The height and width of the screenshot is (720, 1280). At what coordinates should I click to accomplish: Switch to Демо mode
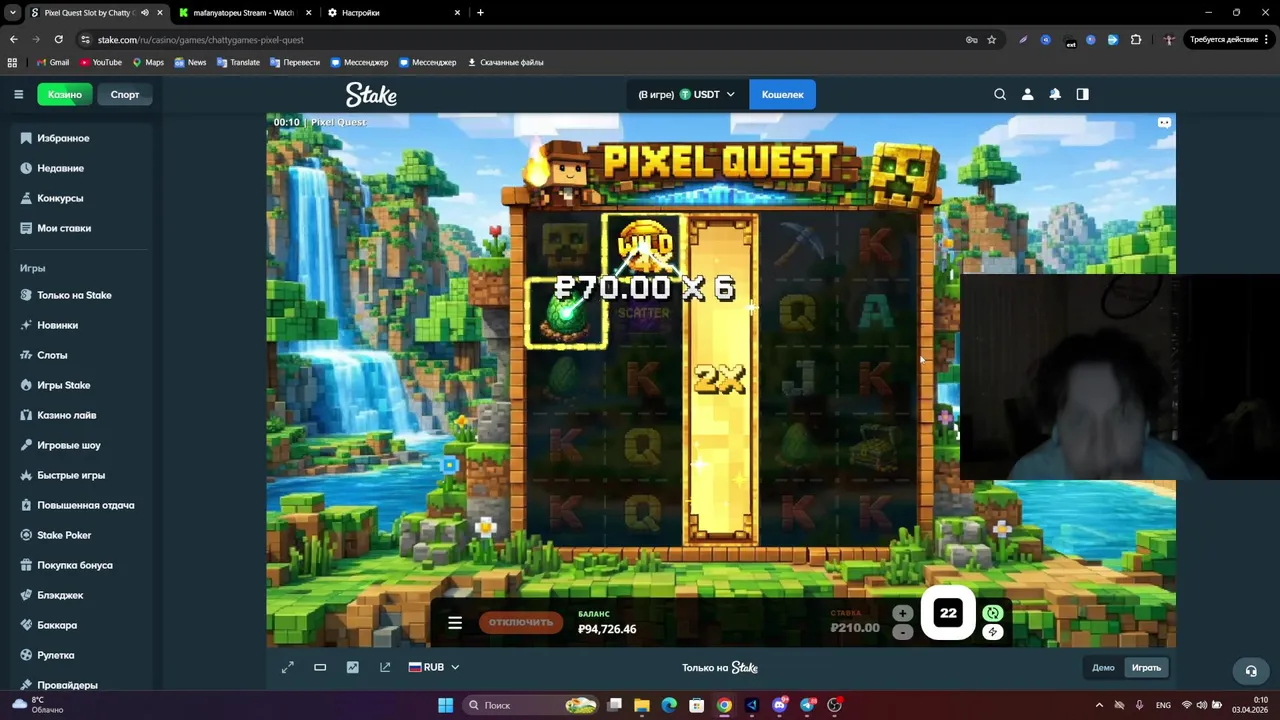[x=1103, y=667]
